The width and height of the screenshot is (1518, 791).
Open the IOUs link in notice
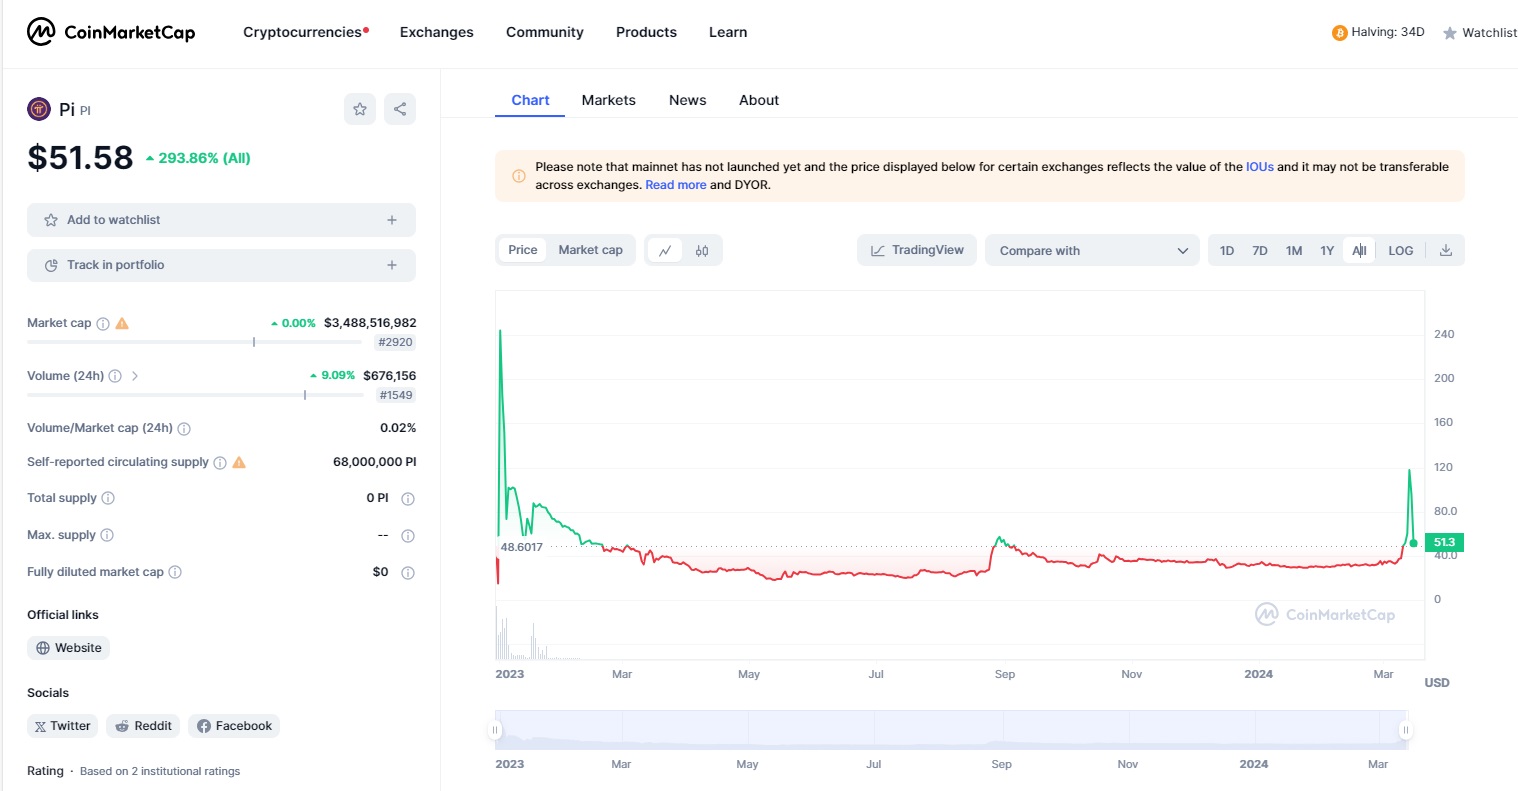tap(1260, 167)
